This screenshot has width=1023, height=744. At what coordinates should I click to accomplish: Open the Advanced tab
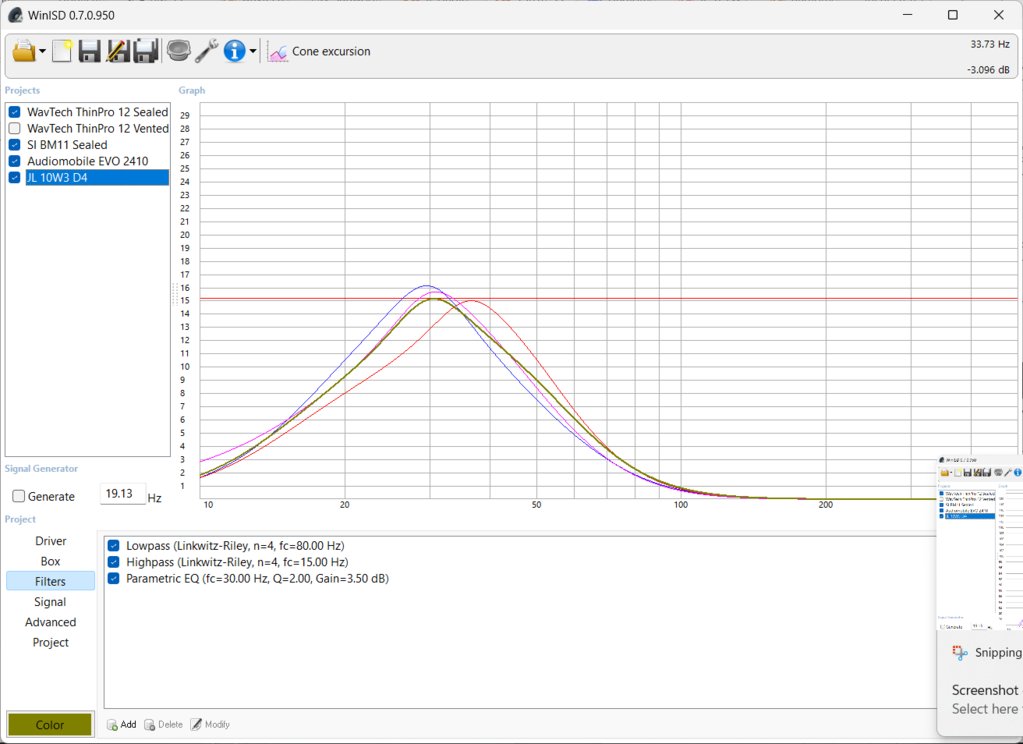click(51, 622)
